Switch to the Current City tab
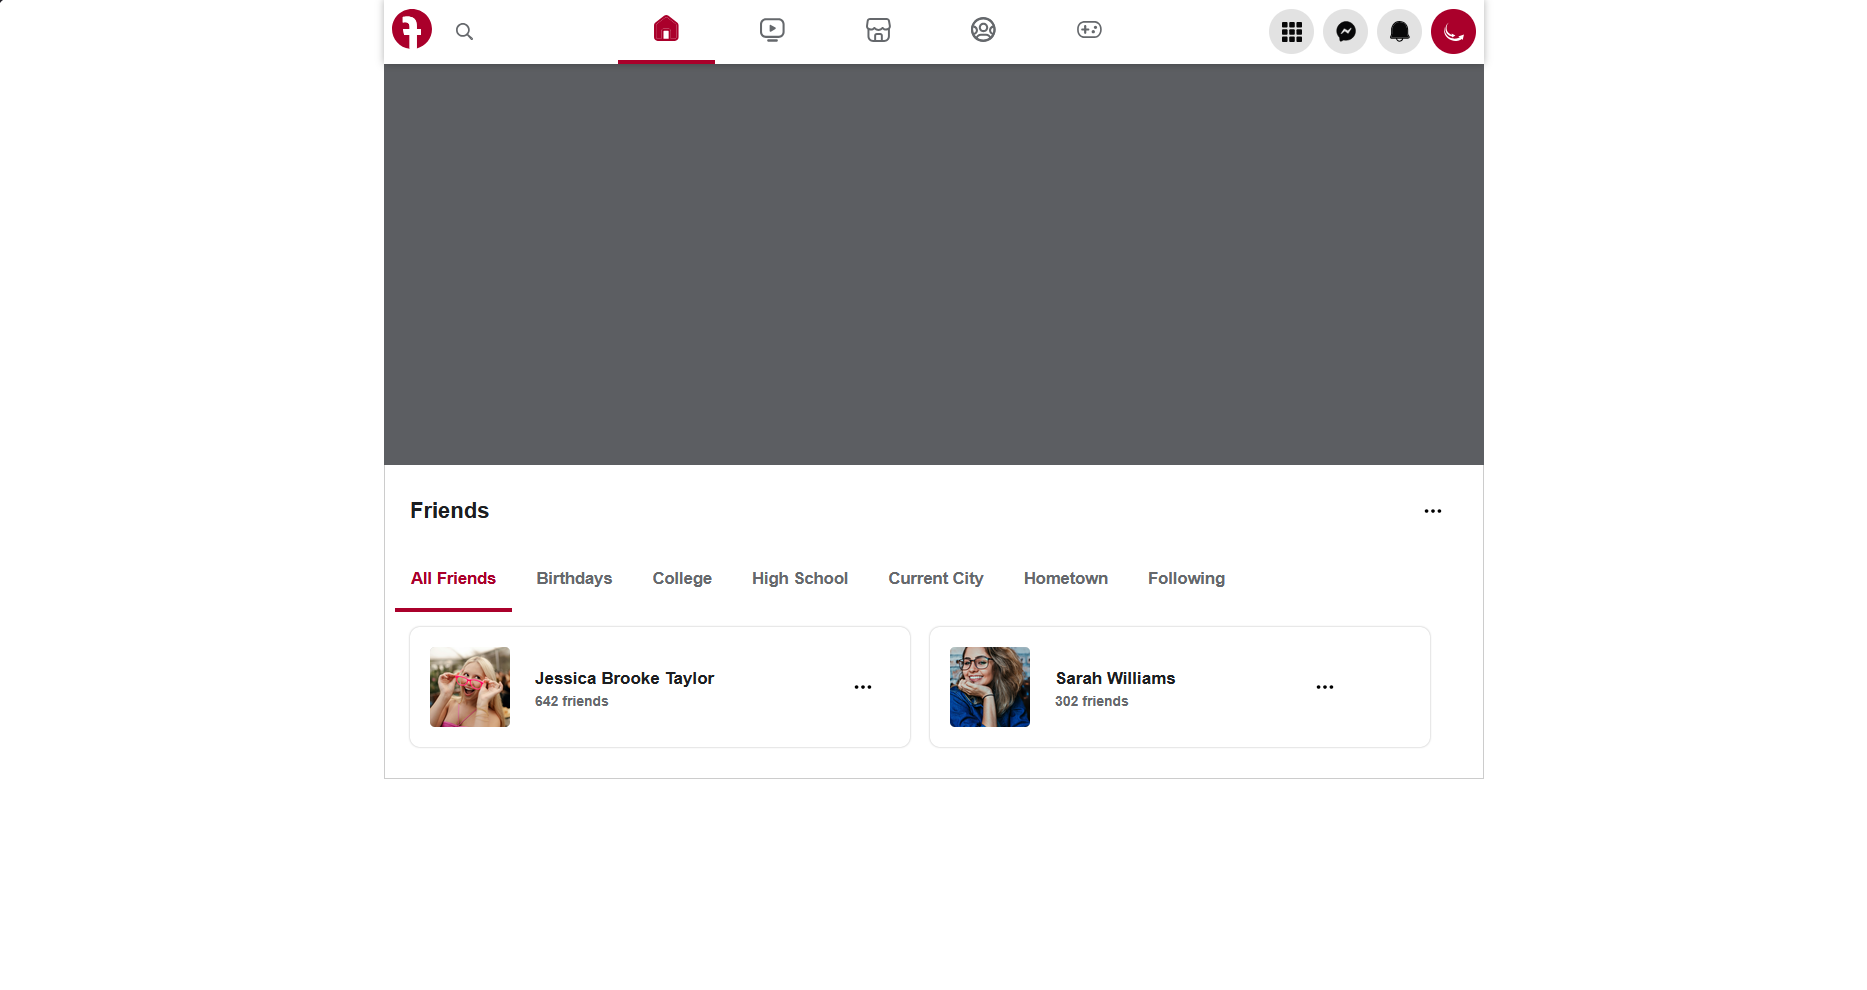This screenshot has height=990, width=1867. point(936,578)
